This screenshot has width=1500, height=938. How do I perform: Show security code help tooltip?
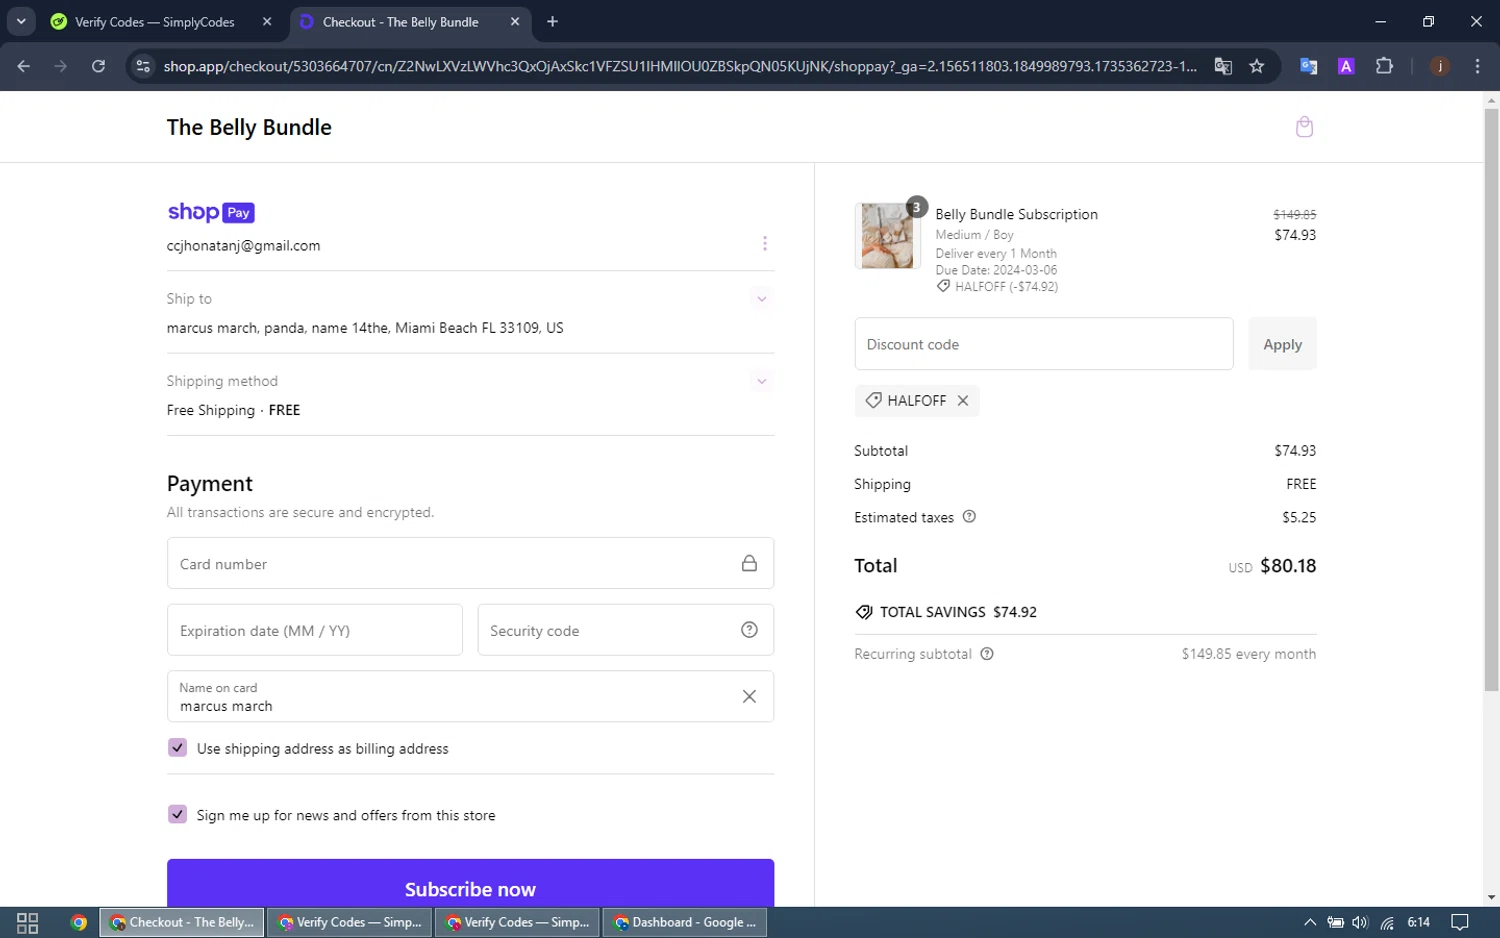point(749,630)
